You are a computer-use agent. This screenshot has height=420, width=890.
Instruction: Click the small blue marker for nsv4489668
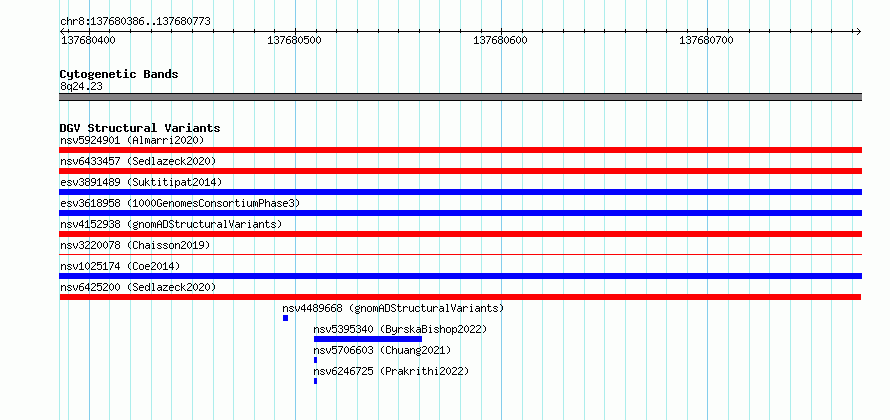tap(286, 318)
